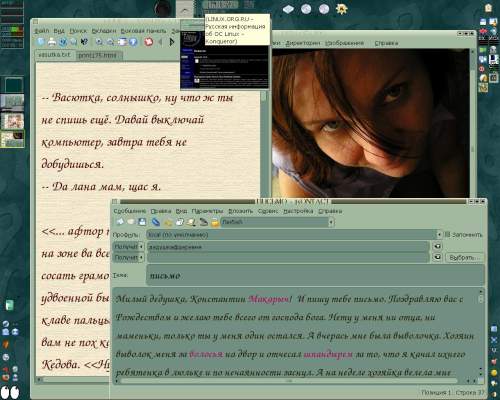
Task: Toggle the Запомнить checkbox
Action: point(447,235)
